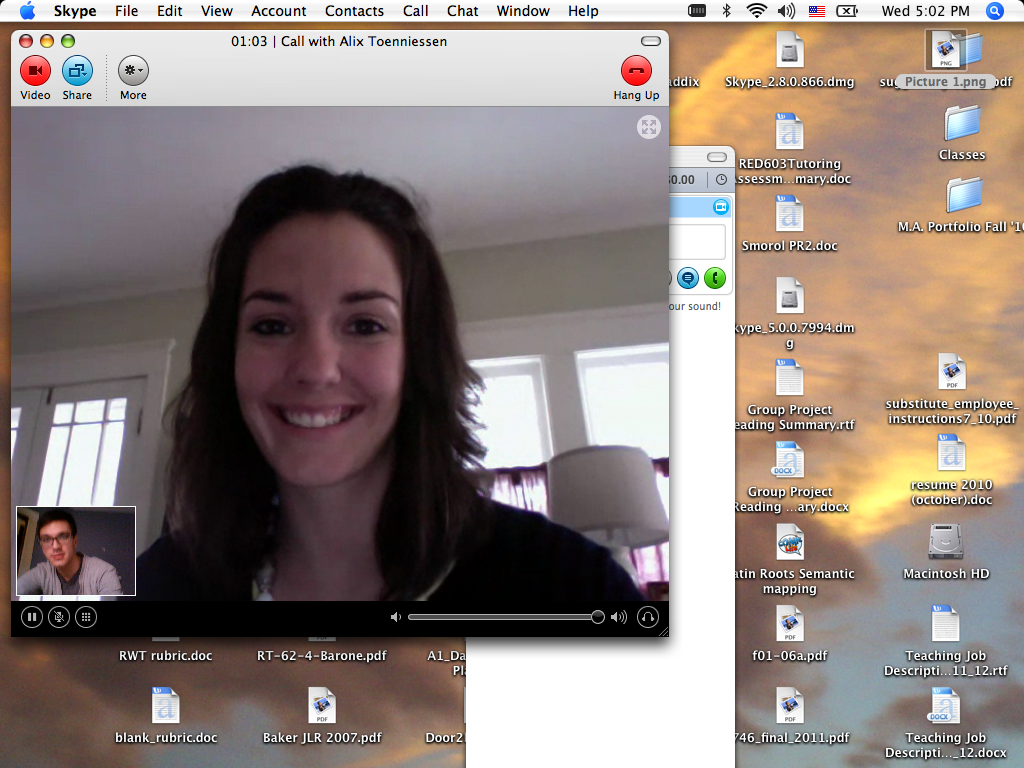Toggle call window toolbar with pill button
Screen dimensions: 1024x768
(651, 41)
